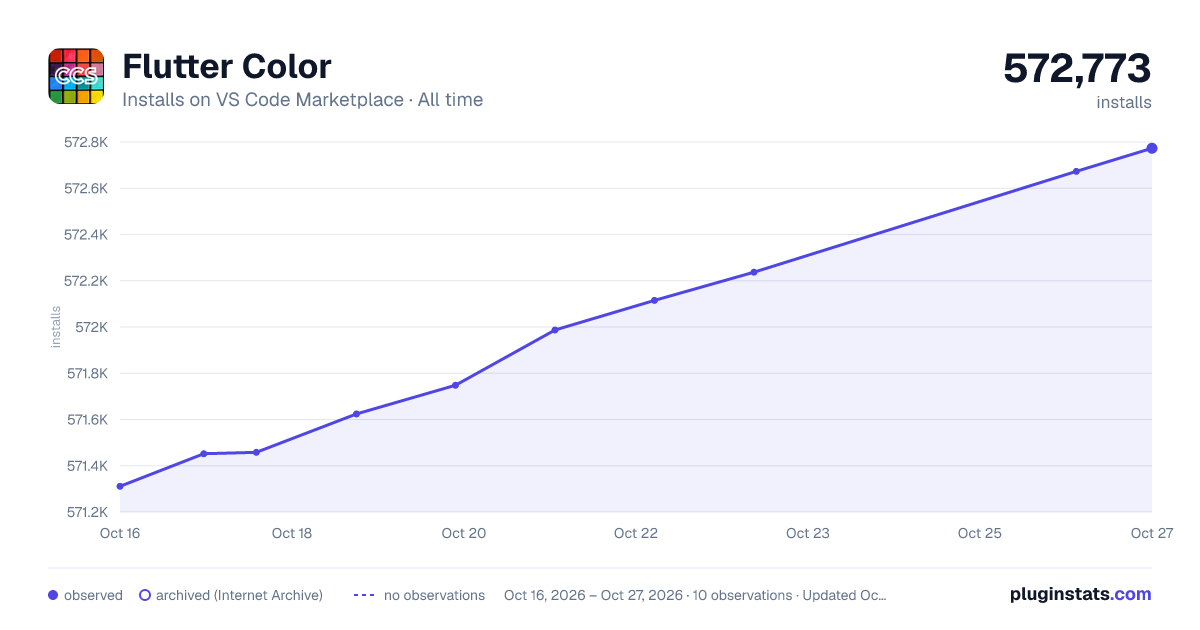
Task: Click the Oct 23 x-axis label
Action: (808, 533)
